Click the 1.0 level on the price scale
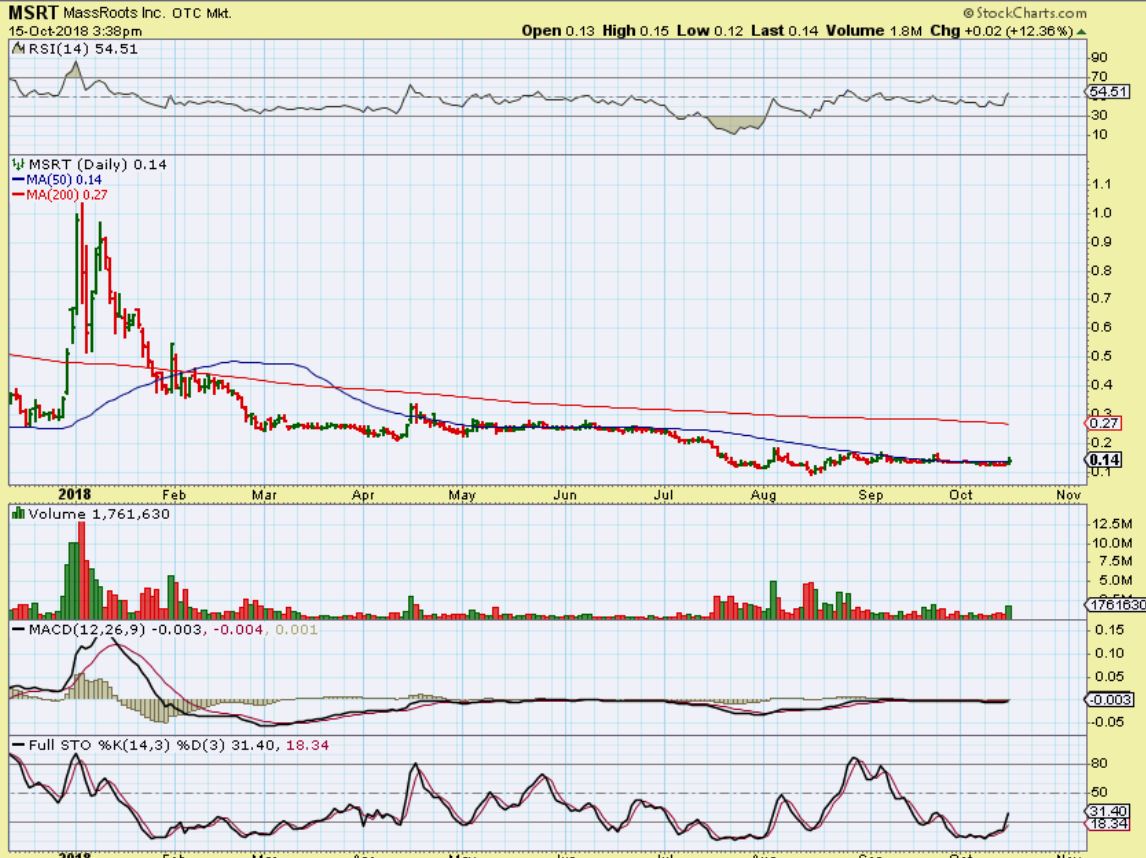Image resolution: width=1146 pixels, height=858 pixels. tap(1101, 213)
